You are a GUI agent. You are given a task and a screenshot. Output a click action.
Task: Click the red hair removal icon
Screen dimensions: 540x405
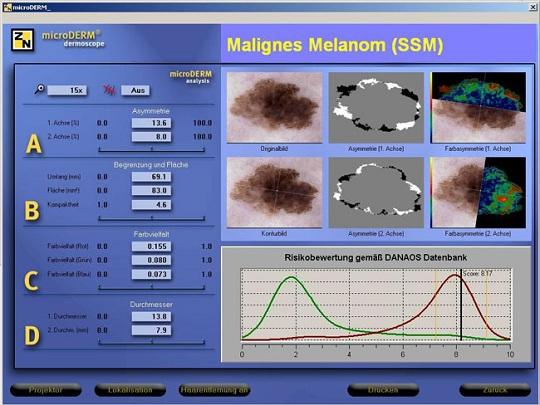(x=110, y=90)
